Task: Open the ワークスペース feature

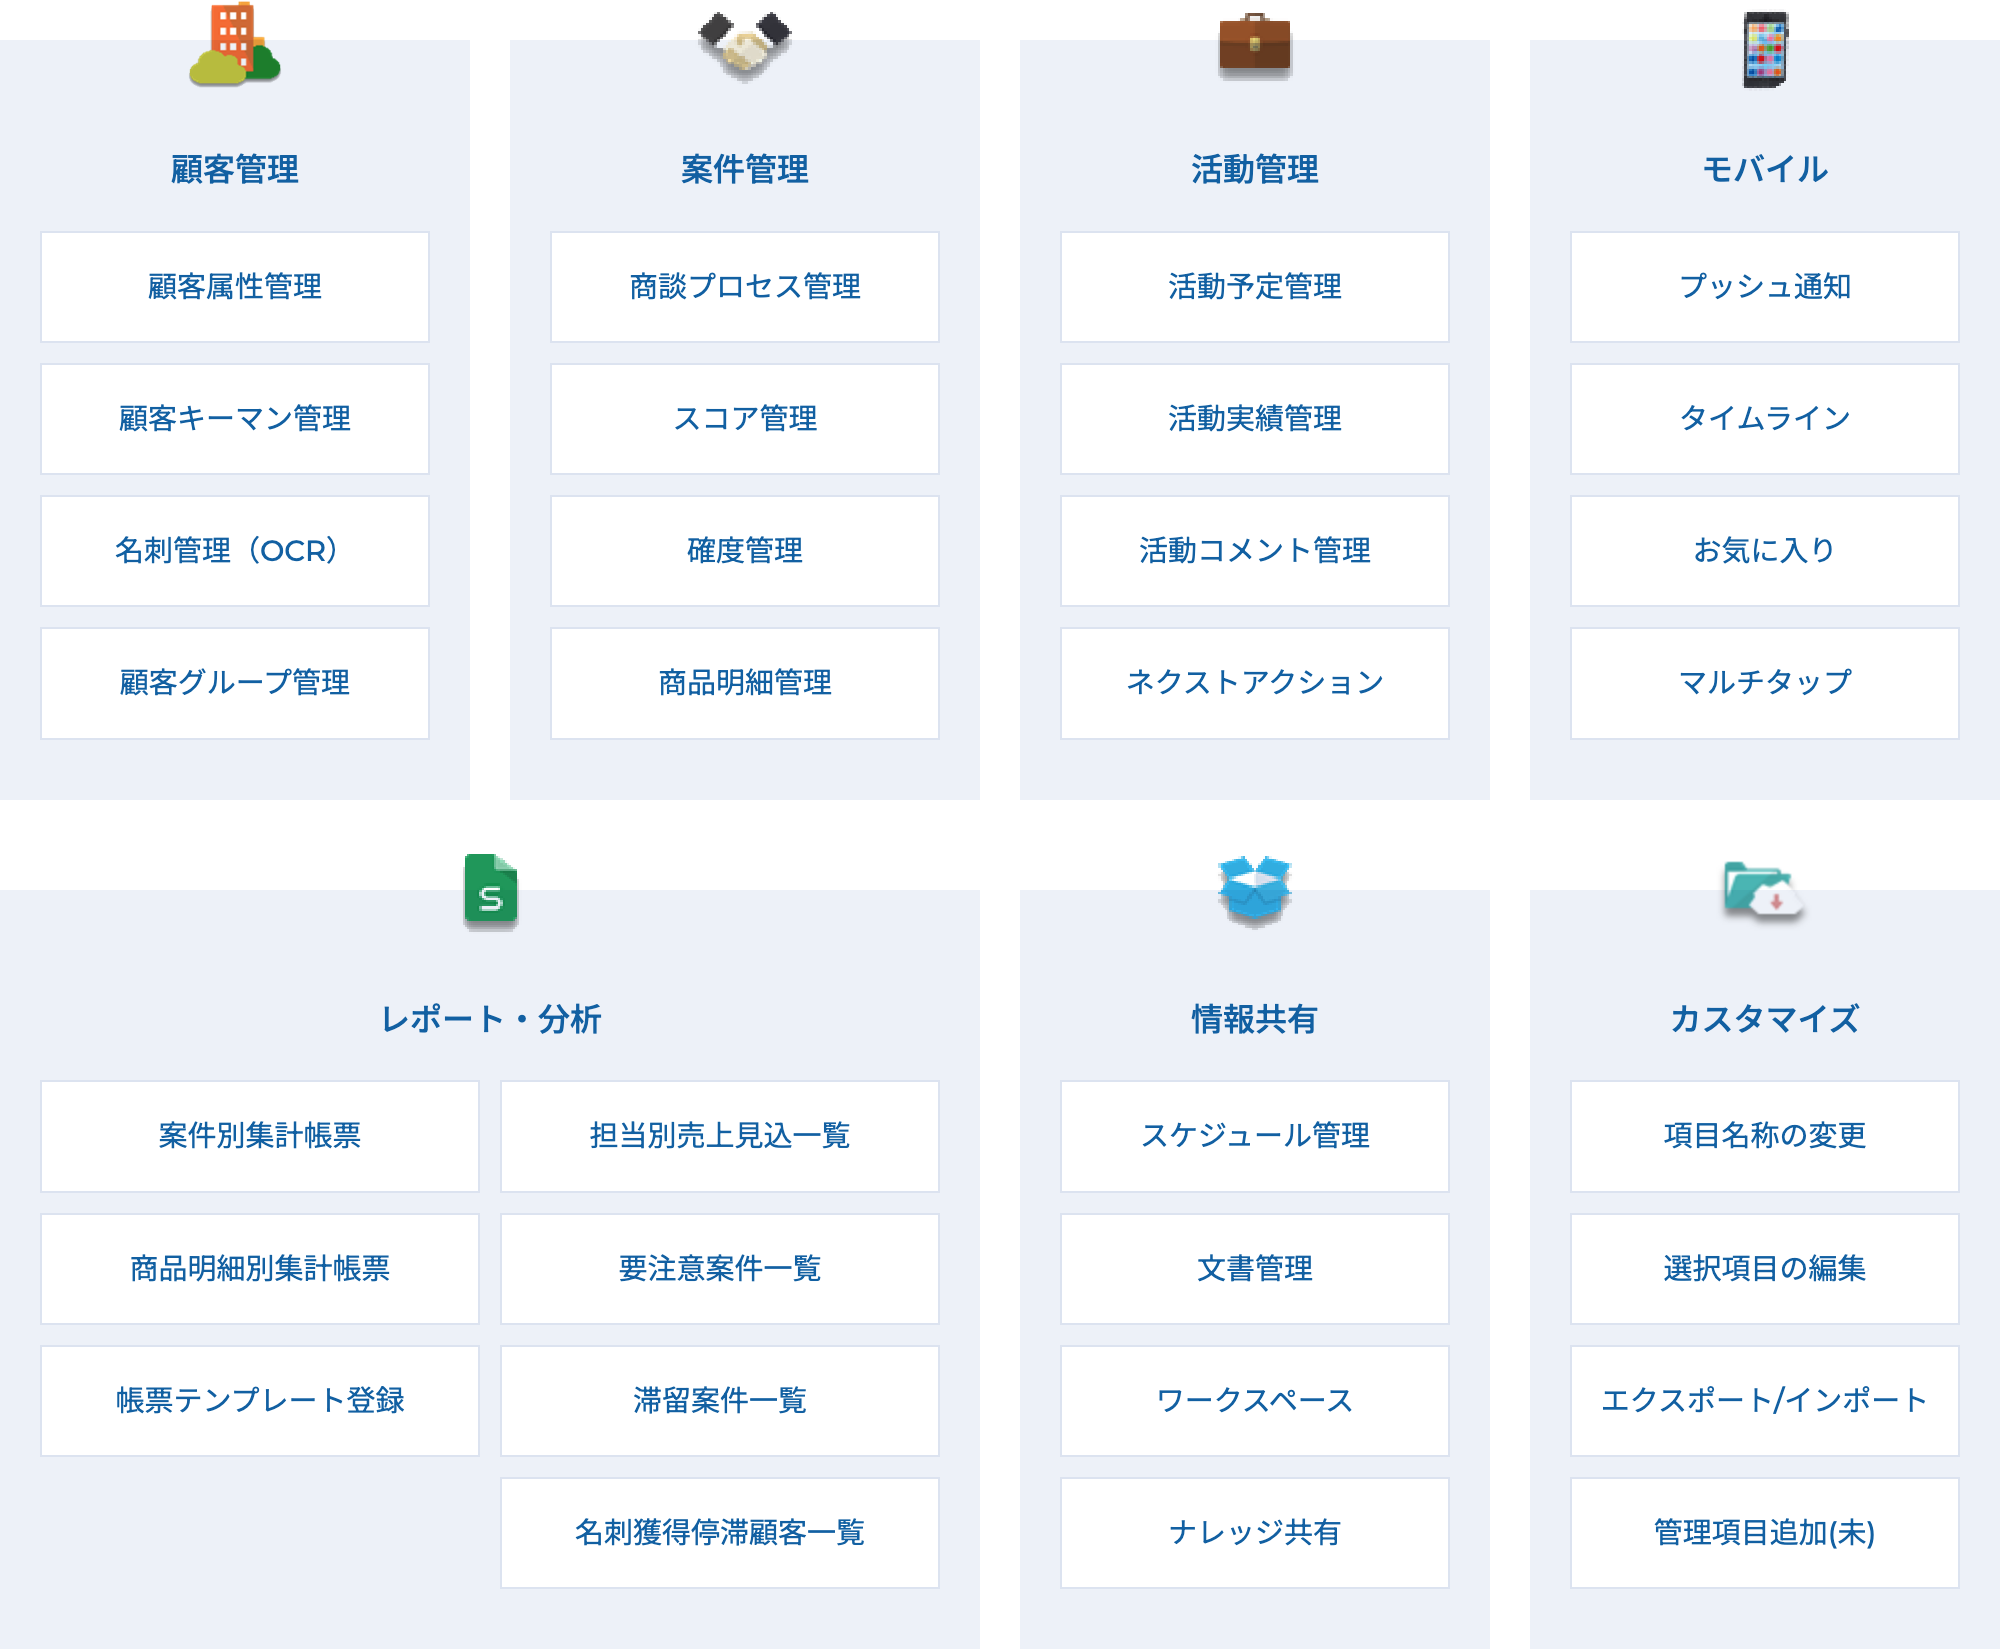Action: (x=1254, y=1401)
